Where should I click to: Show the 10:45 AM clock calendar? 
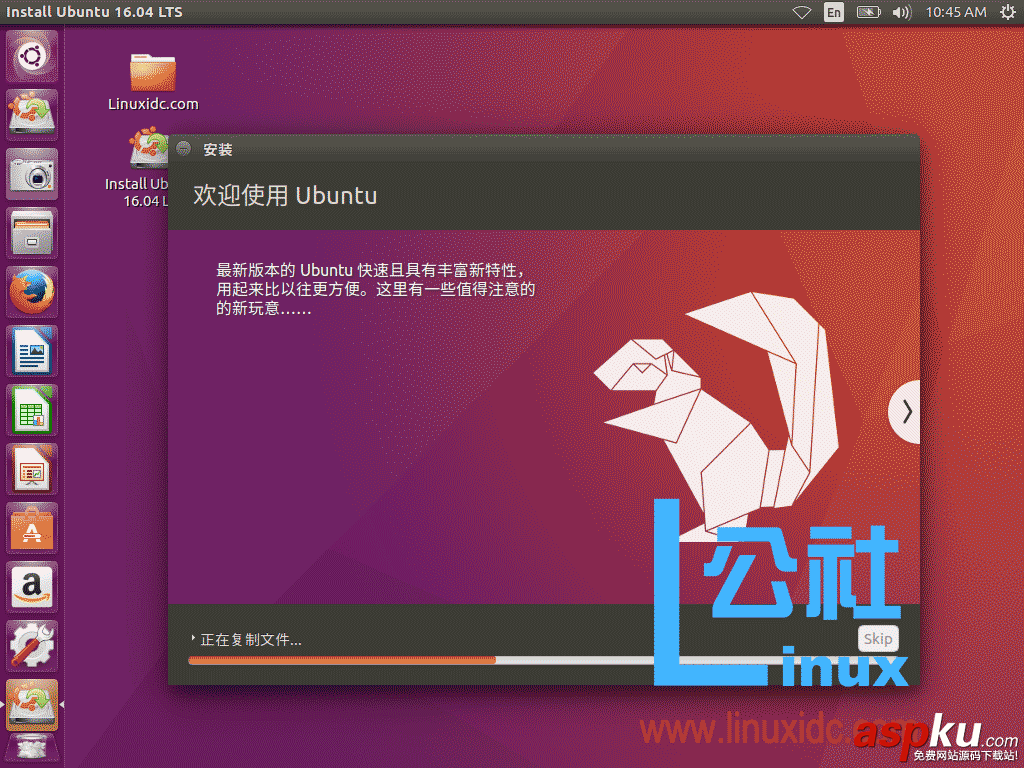pyautogui.click(x=955, y=12)
